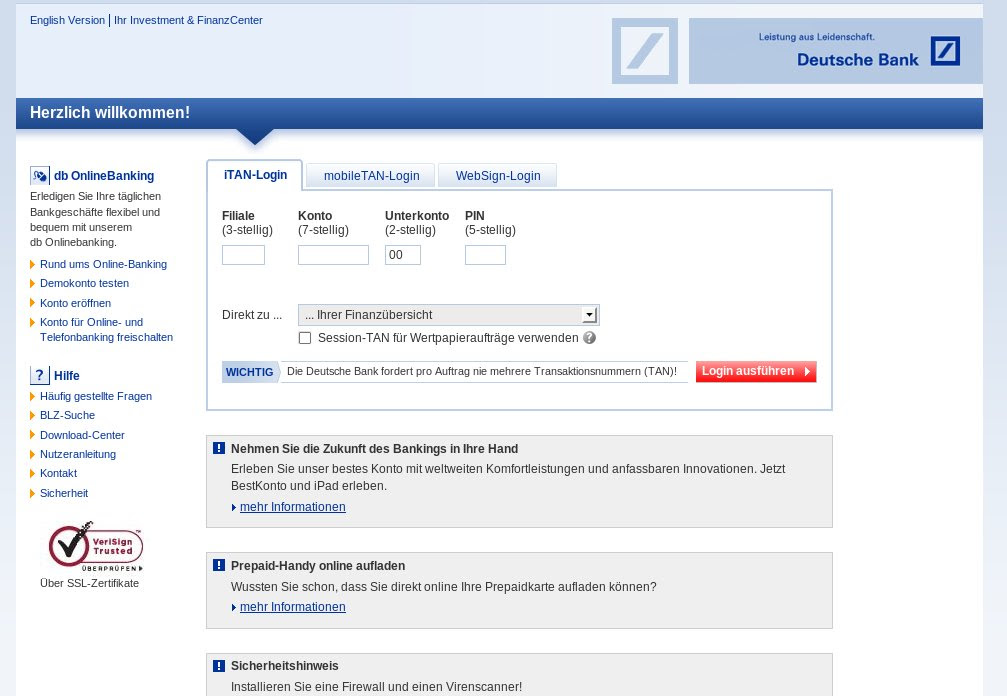Click exclamation icon beside Sicherheitshinweis
Screen dimensions: 1007x696
219,666
